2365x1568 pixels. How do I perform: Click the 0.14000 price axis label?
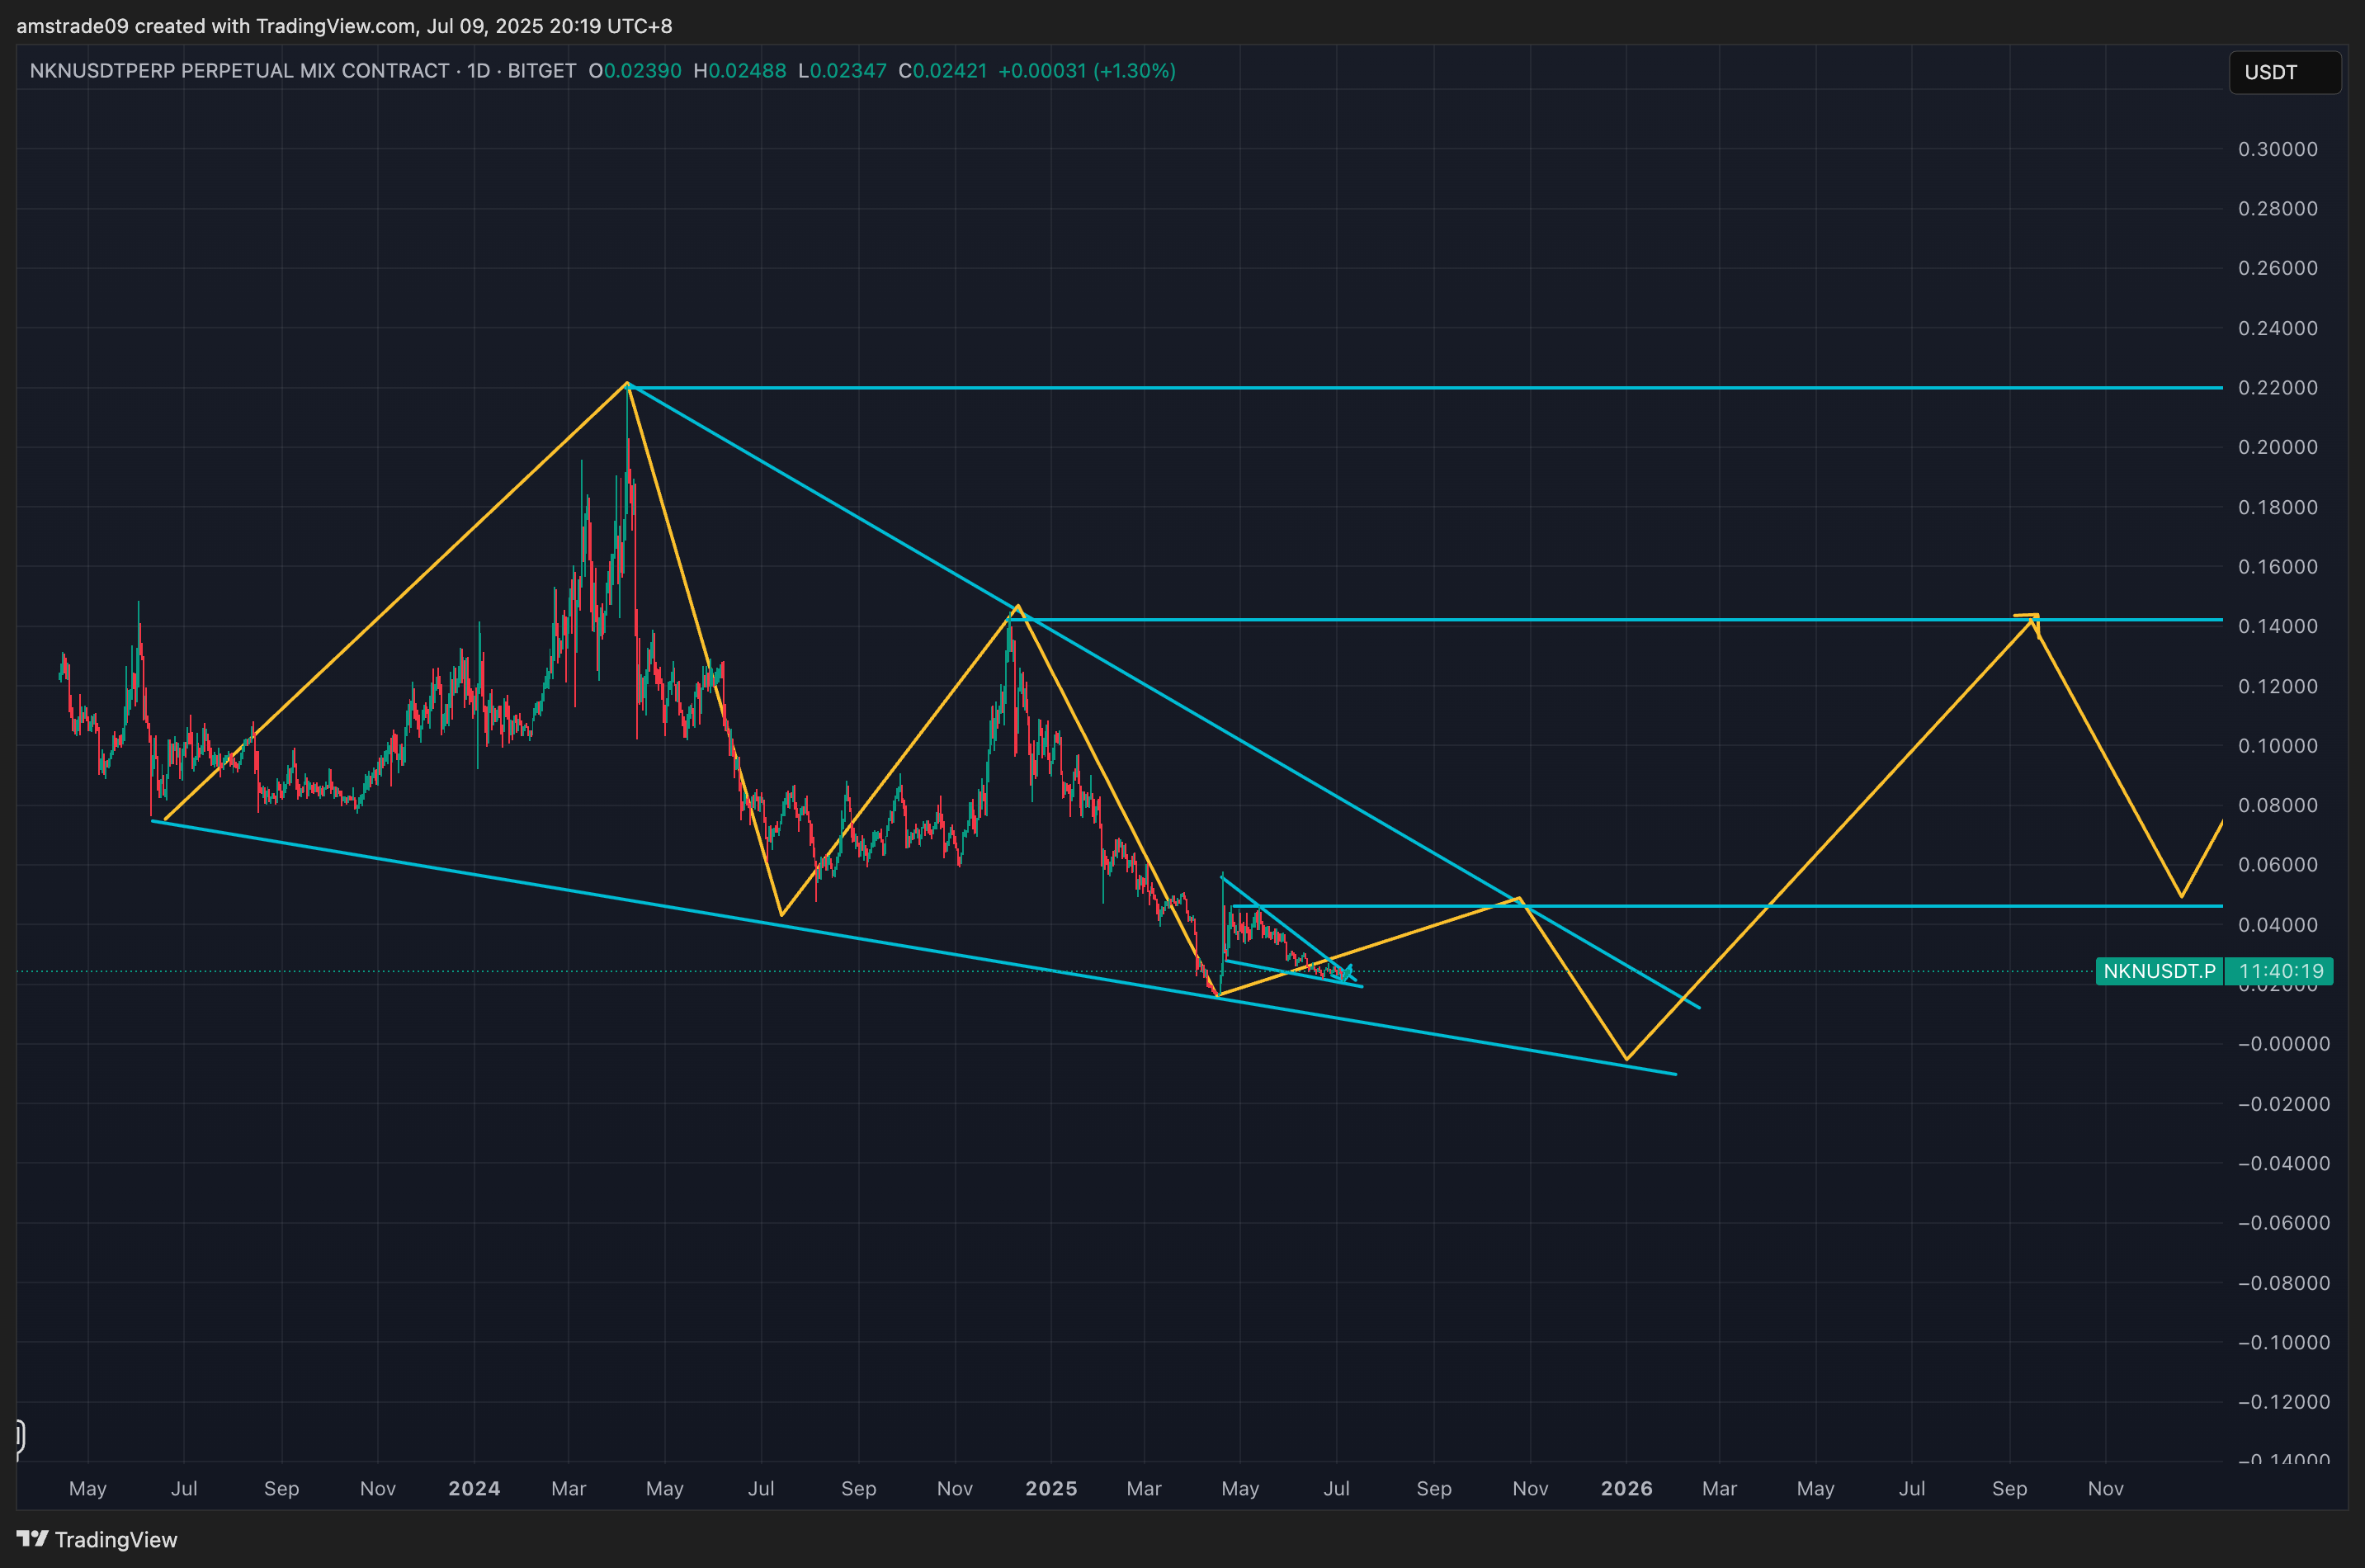click(x=2277, y=626)
